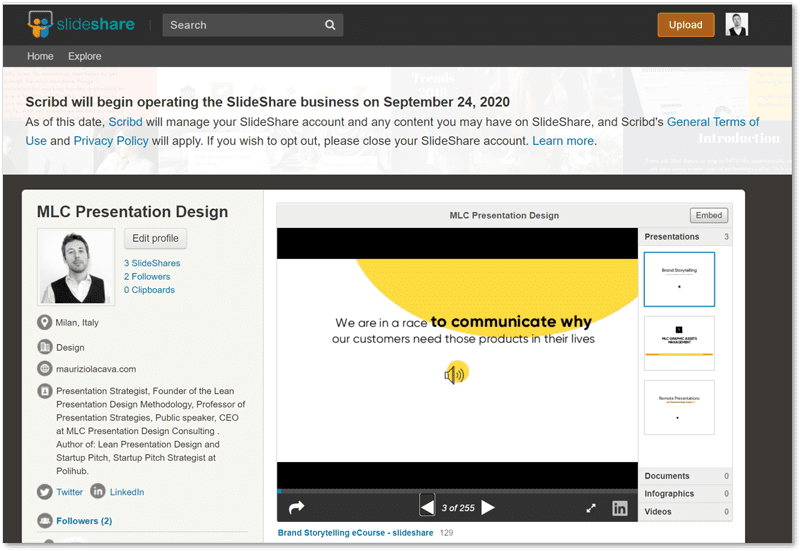Click the search magnifier icon
This screenshot has width=800, height=551.
pos(330,25)
